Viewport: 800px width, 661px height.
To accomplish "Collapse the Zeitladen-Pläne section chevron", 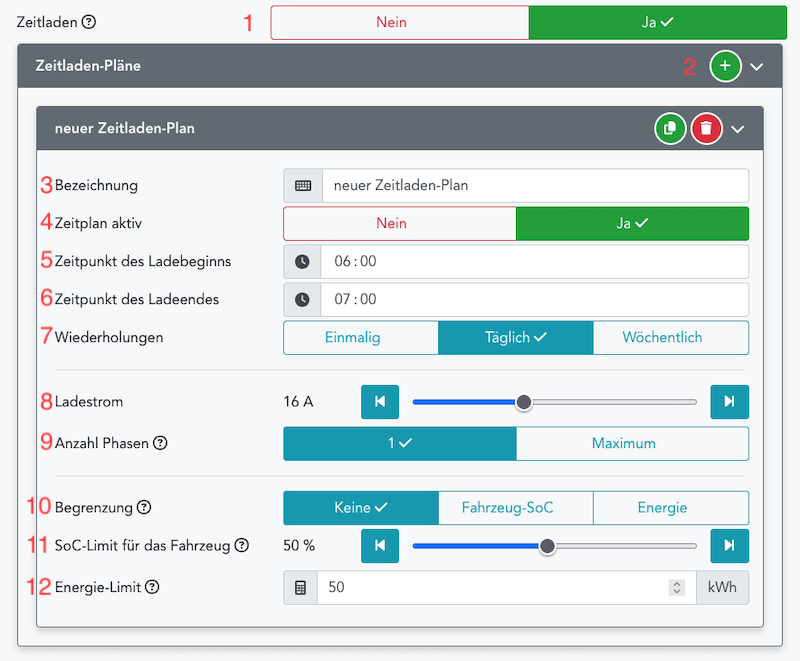I will (x=757, y=66).
